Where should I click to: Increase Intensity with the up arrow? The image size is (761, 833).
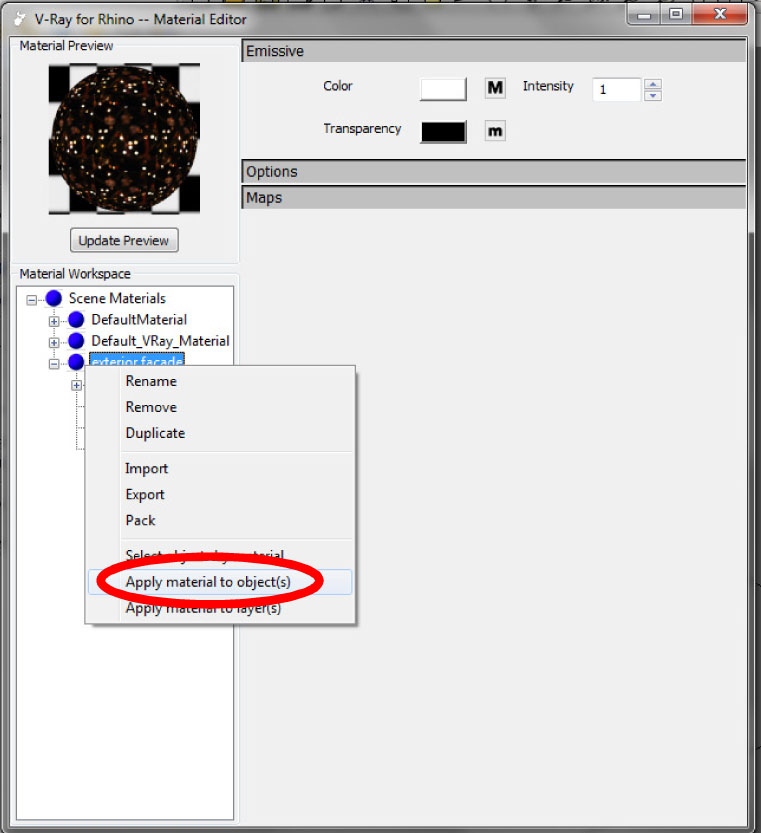pyautogui.click(x=653, y=84)
